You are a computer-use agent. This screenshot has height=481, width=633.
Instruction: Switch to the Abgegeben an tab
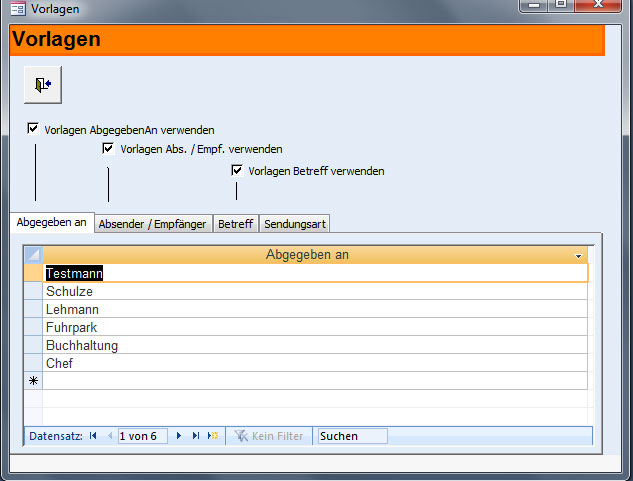tap(52, 222)
